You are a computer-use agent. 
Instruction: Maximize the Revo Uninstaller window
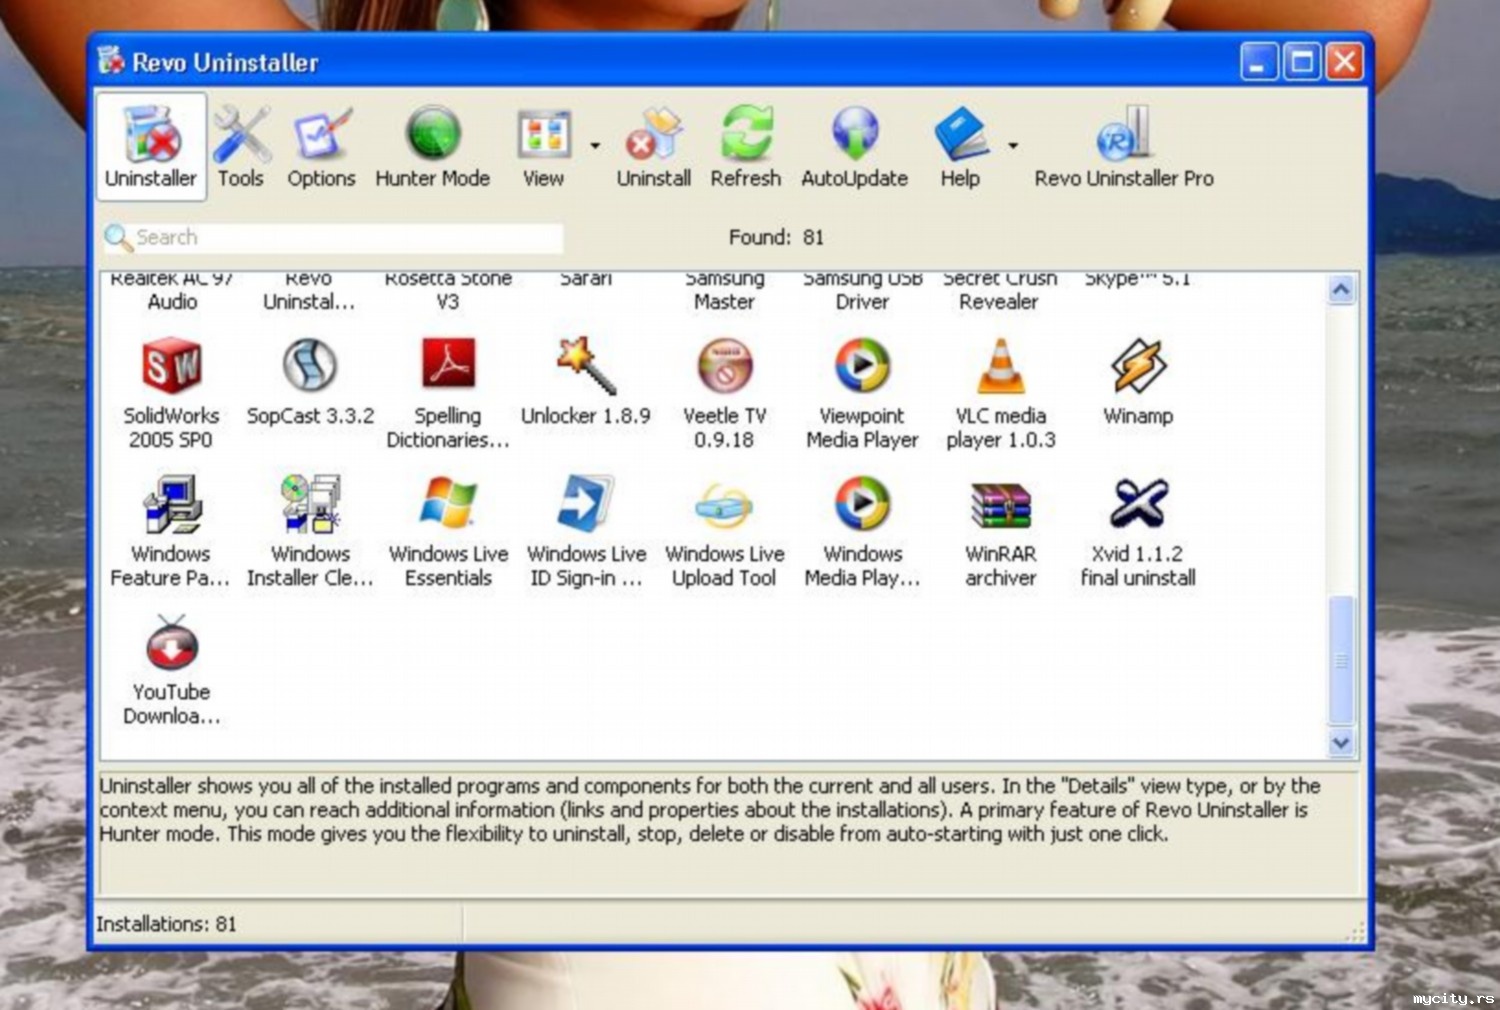pos(1302,62)
